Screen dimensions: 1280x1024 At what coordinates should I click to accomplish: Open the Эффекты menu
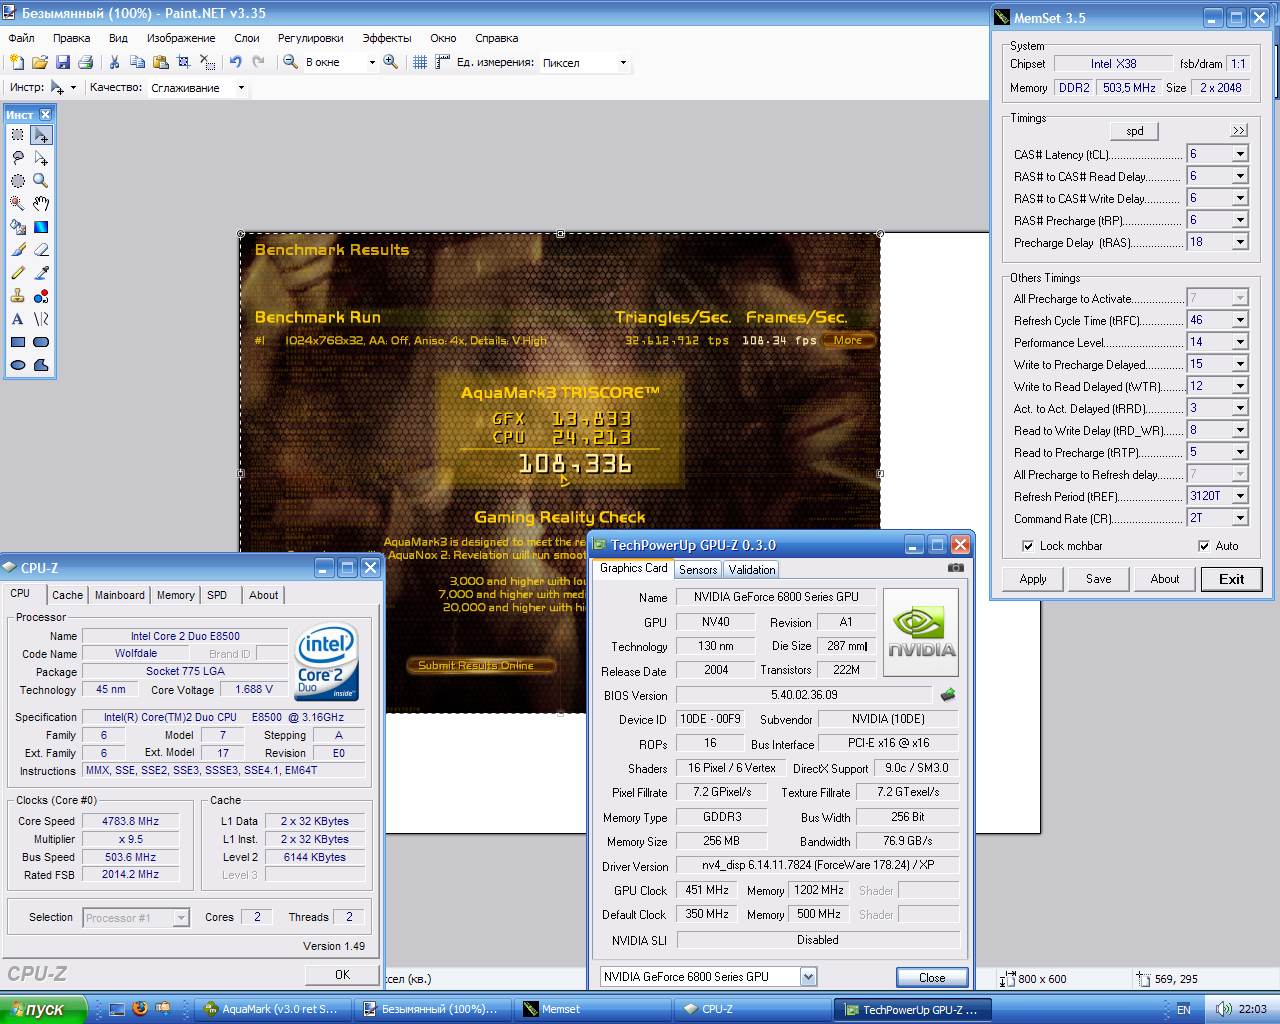tap(387, 38)
